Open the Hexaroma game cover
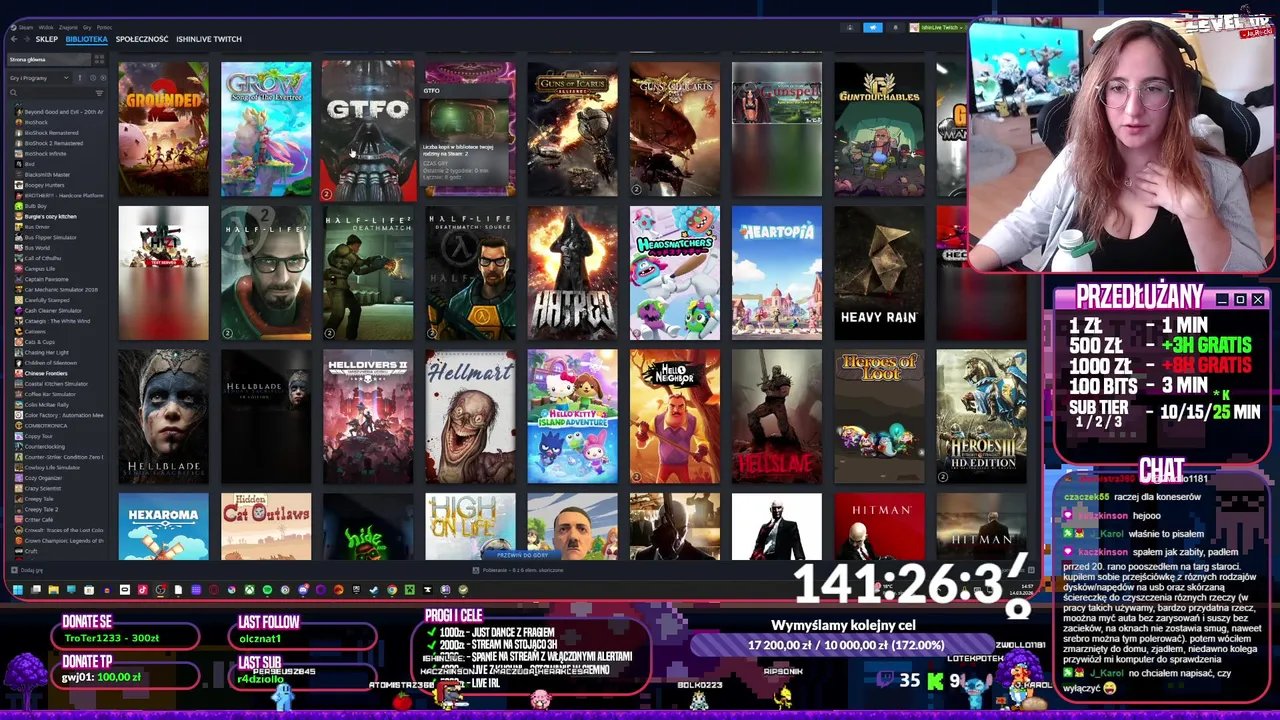The width and height of the screenshot is (1280, 720). [x=164, y=527]
